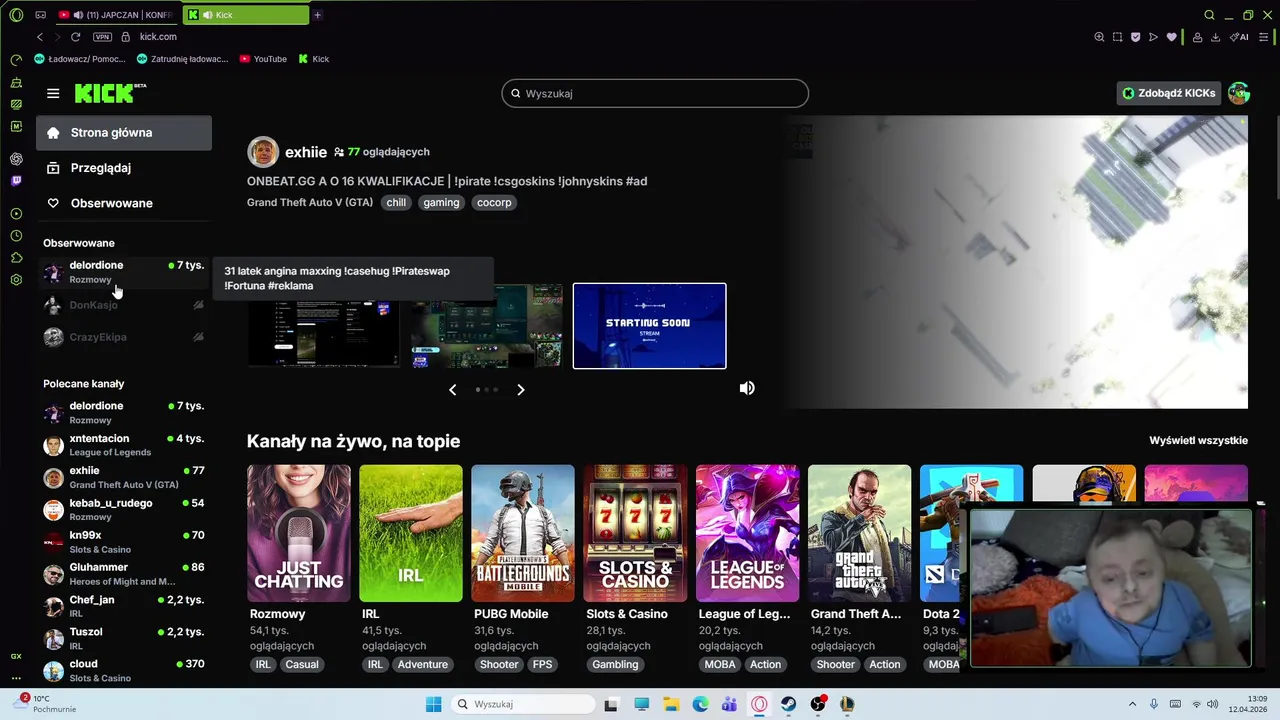Open the hamburger menu next to Kick logo
Viewport: 1280px width, 720px height.
[53, 93]
